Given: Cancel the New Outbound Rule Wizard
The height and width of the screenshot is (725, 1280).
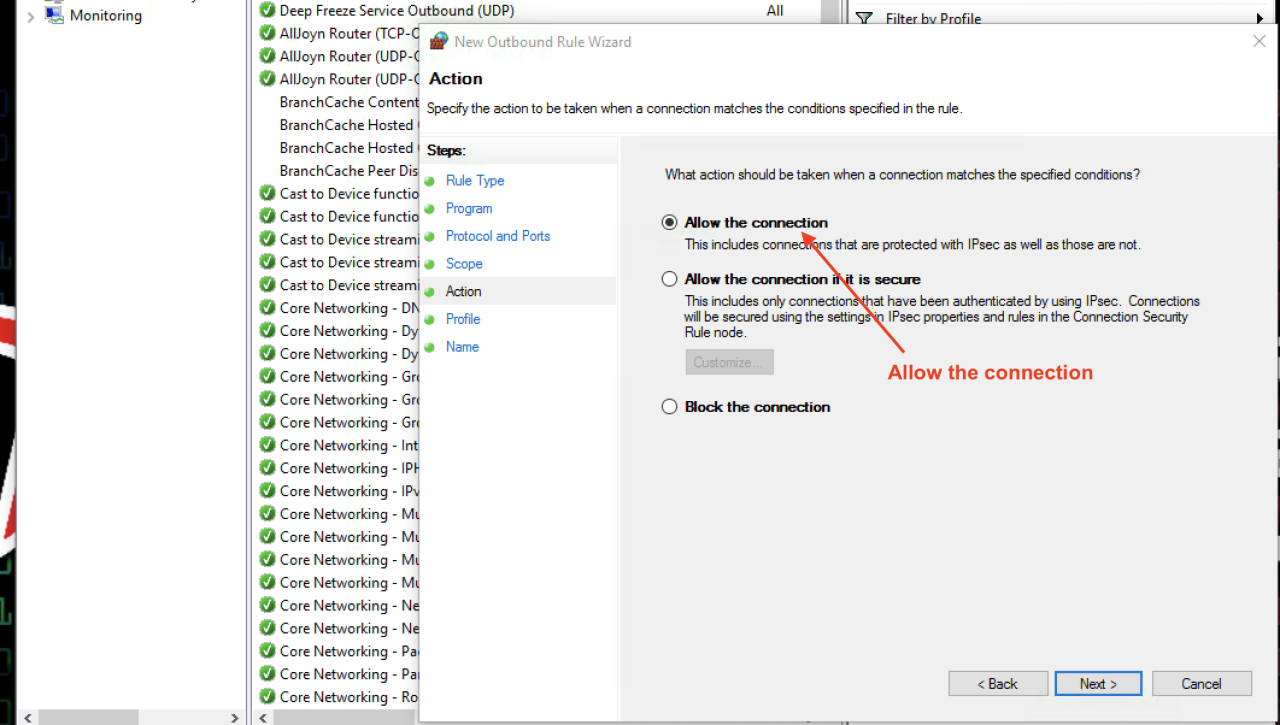Looking at the screenshot, I should pyautogui.click(x=1201, y=683).
